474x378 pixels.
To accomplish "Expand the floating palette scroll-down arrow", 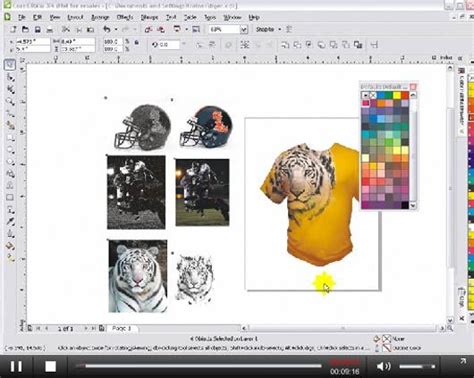I will (x=413, y=205).
